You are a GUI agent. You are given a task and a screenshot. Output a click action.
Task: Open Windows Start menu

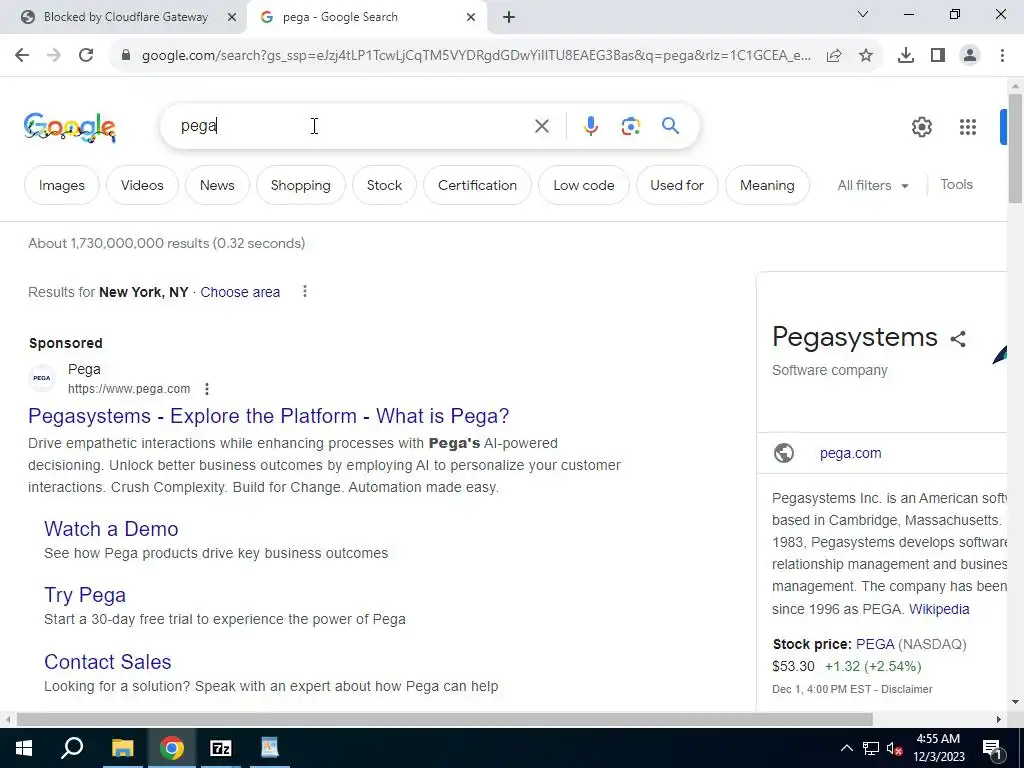coord(24,748)
